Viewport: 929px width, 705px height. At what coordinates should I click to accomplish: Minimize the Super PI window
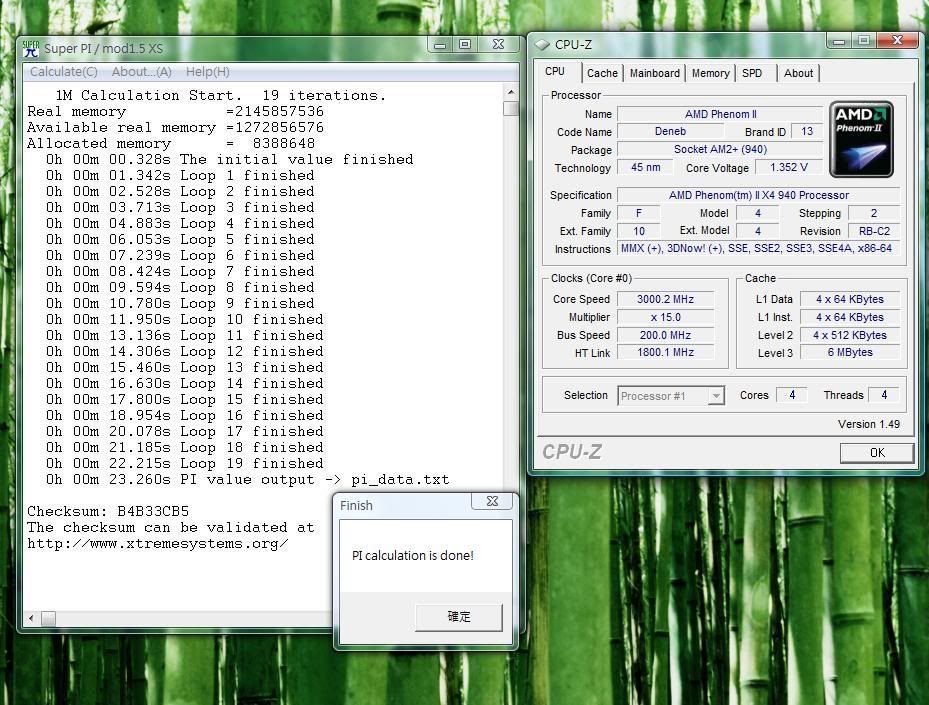click(440, 45)
